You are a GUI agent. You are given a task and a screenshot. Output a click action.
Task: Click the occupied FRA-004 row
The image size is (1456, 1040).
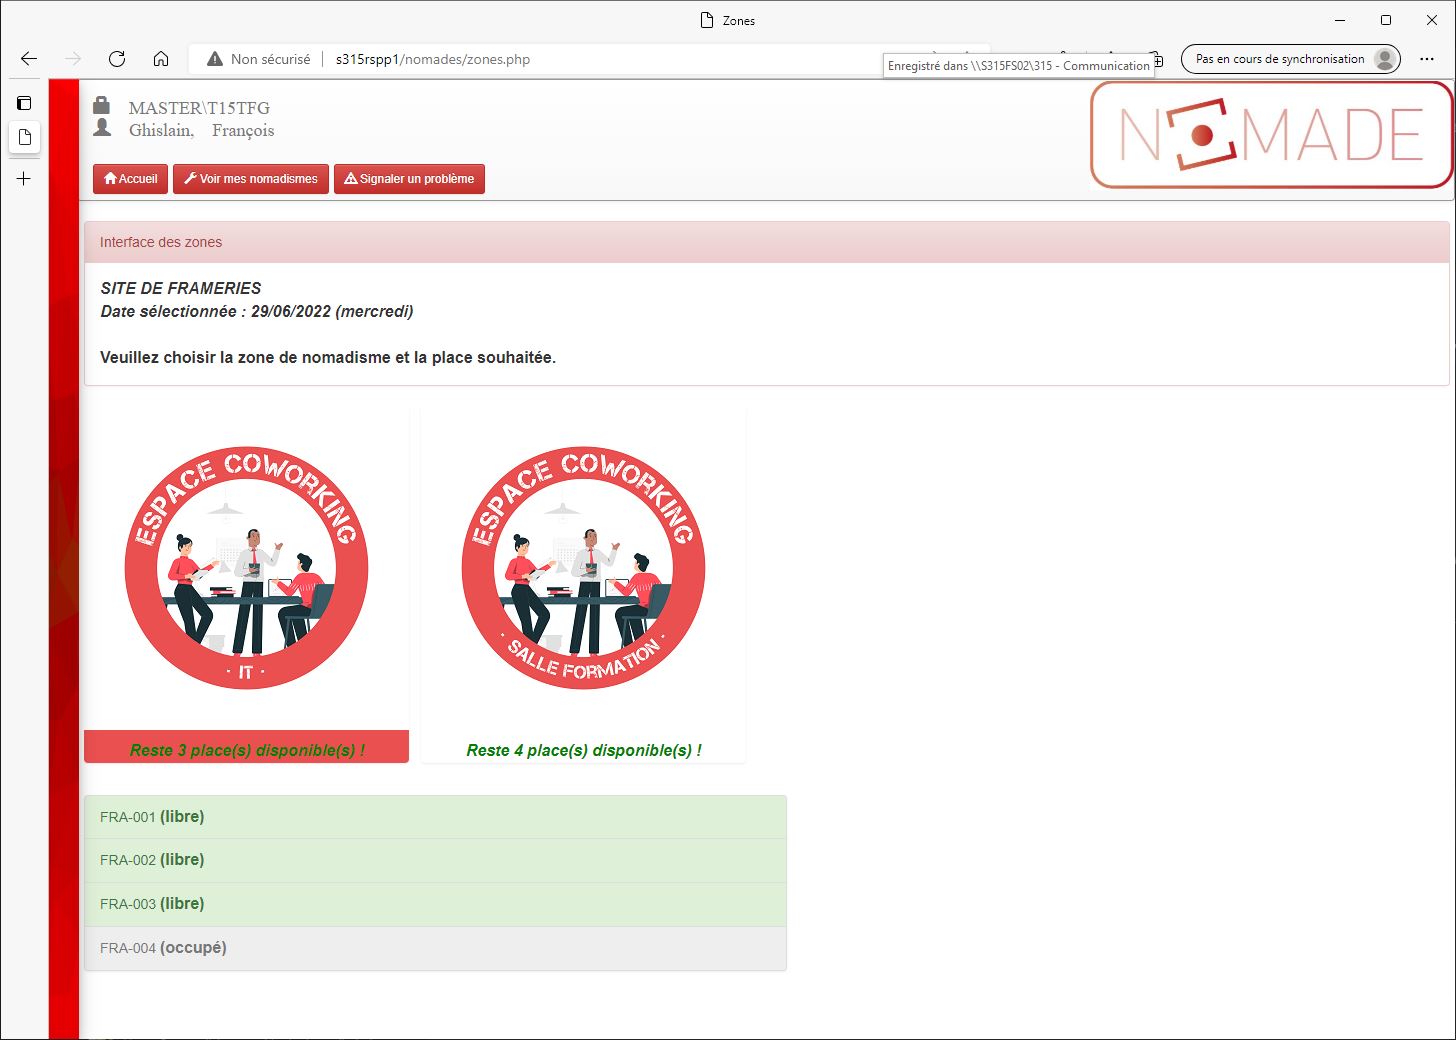435,948
